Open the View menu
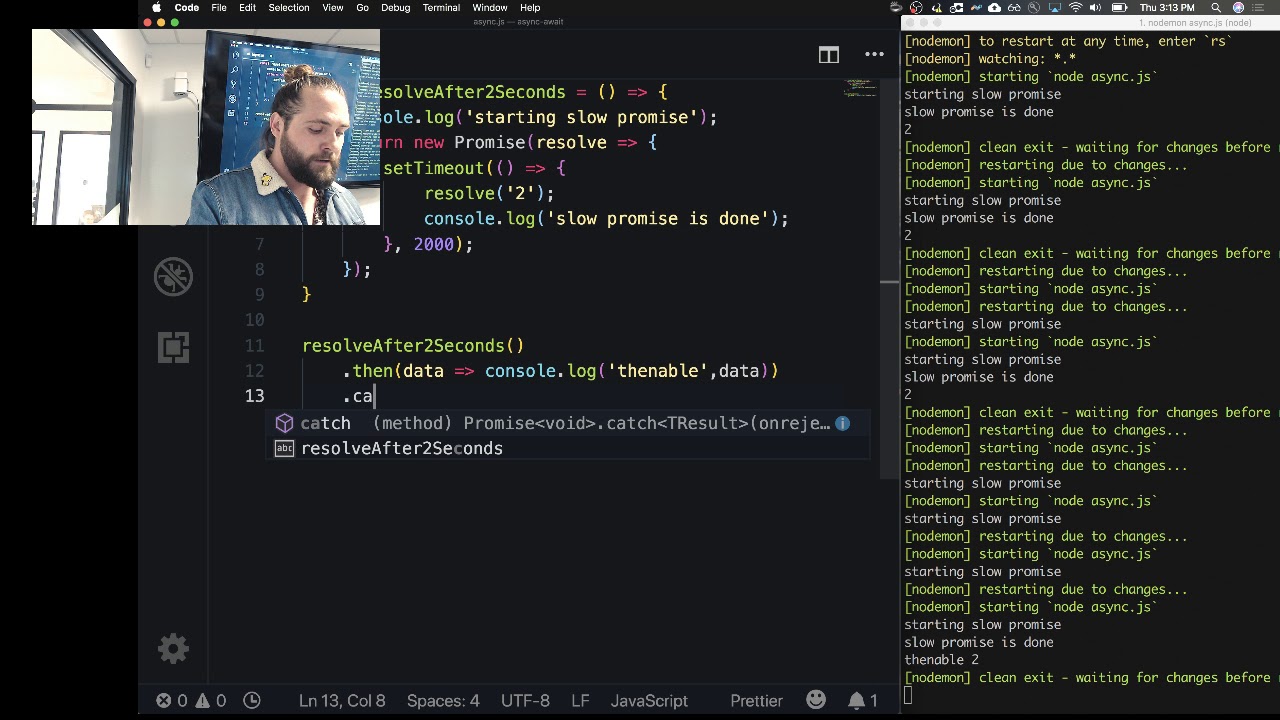The image size is (1280, 720). click(333, 8)
